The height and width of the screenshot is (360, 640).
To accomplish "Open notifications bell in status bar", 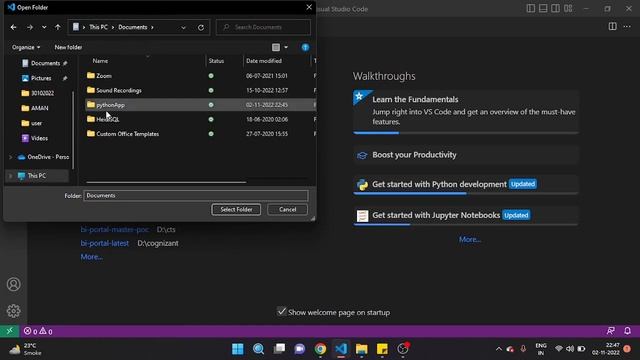I will (x=627, y=331).
